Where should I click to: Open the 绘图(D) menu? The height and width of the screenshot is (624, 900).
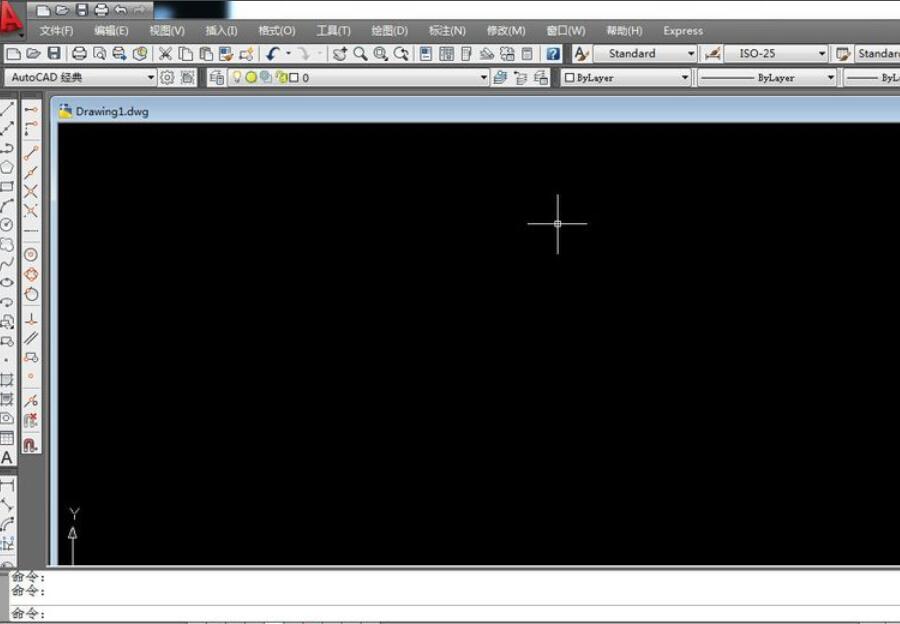[x=389, y=31]
